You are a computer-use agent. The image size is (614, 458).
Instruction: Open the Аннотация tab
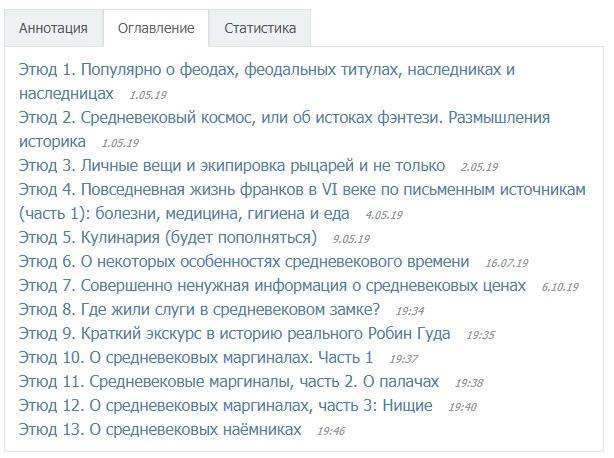click(53, 28)
